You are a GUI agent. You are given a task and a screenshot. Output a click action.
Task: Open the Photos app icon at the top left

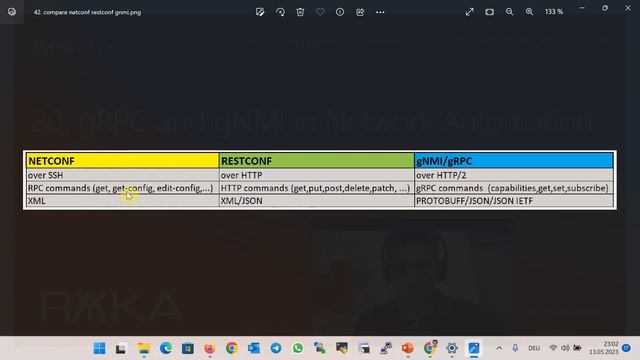12,12
